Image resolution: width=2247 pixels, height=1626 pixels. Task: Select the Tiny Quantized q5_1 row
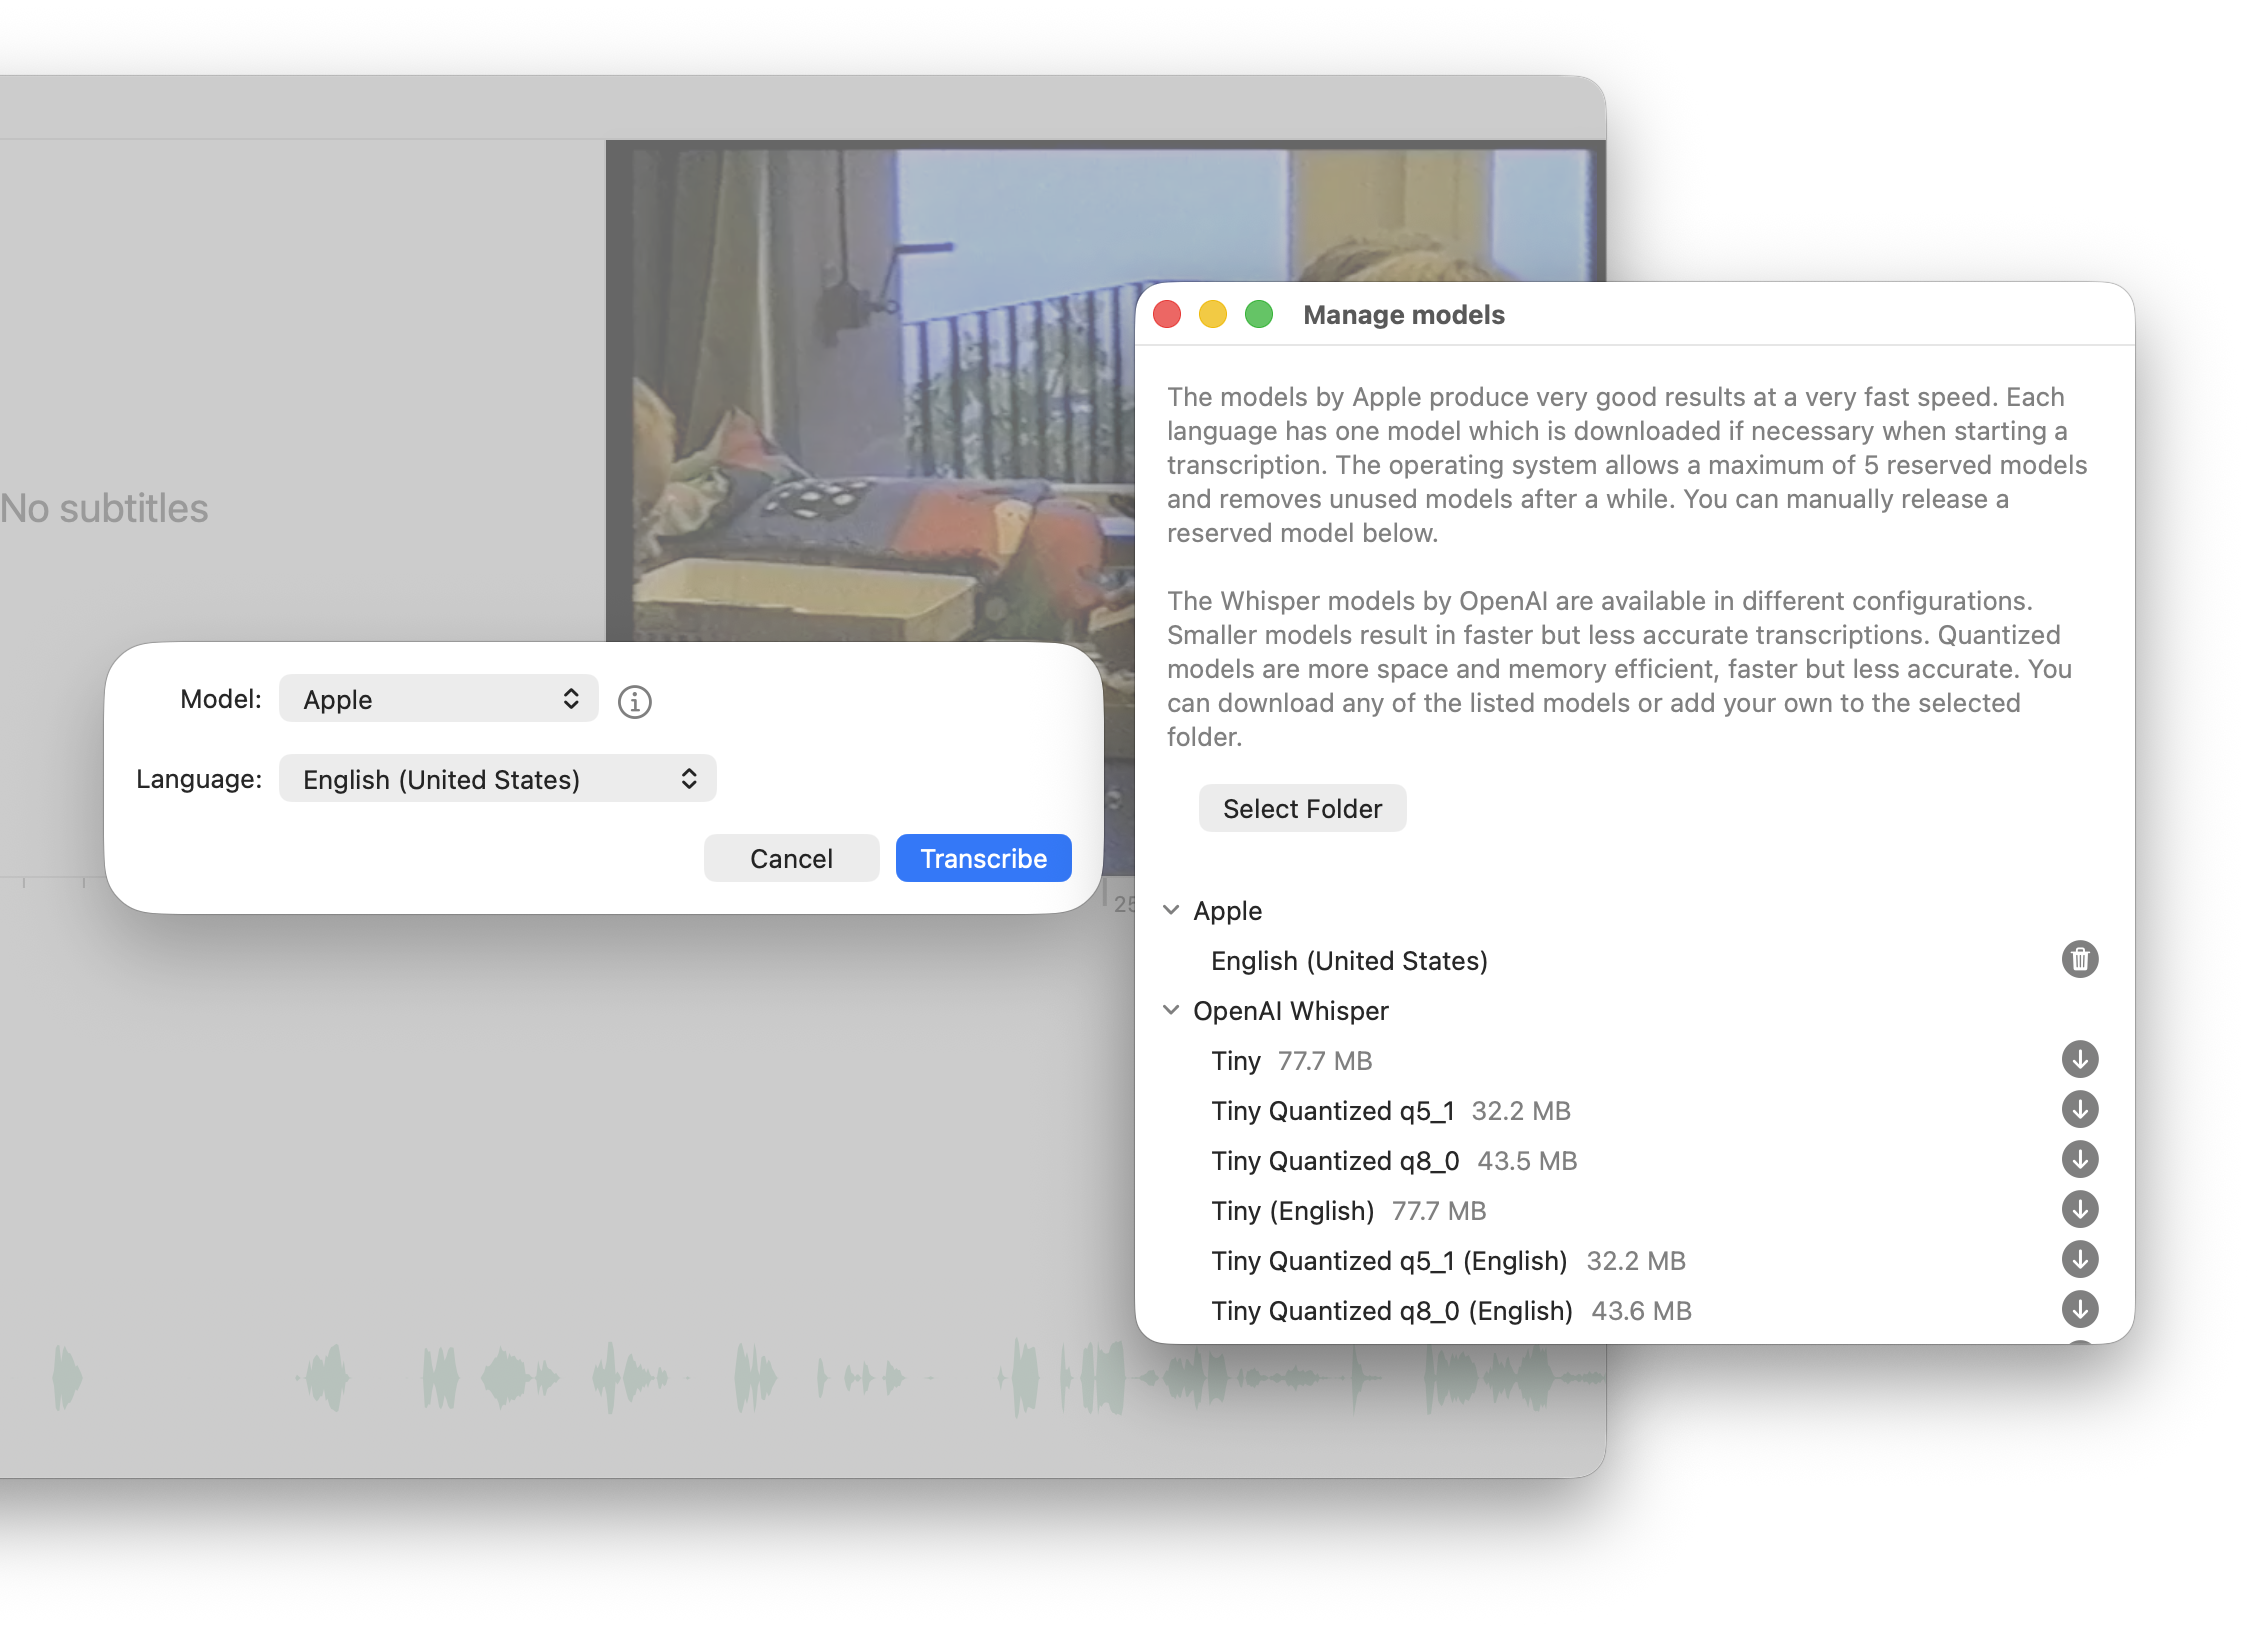click(1332, 1111)
